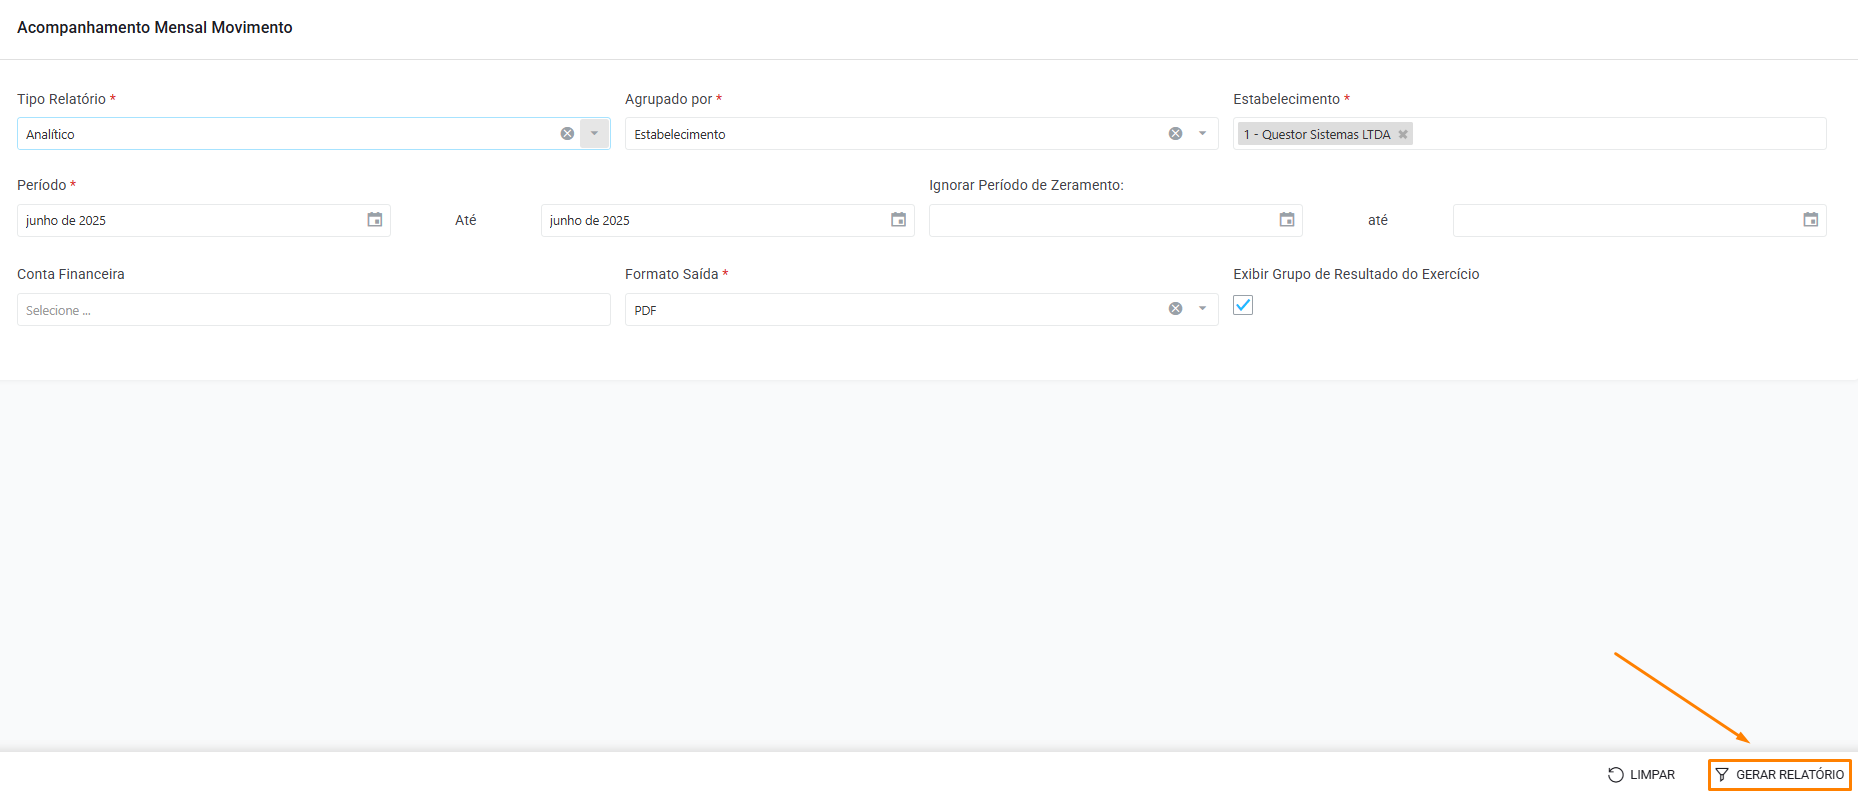This screenshot has height=797, width=1858.
Task: Clear the Agrupado por selection
Action: click(x=1175, y=134)
